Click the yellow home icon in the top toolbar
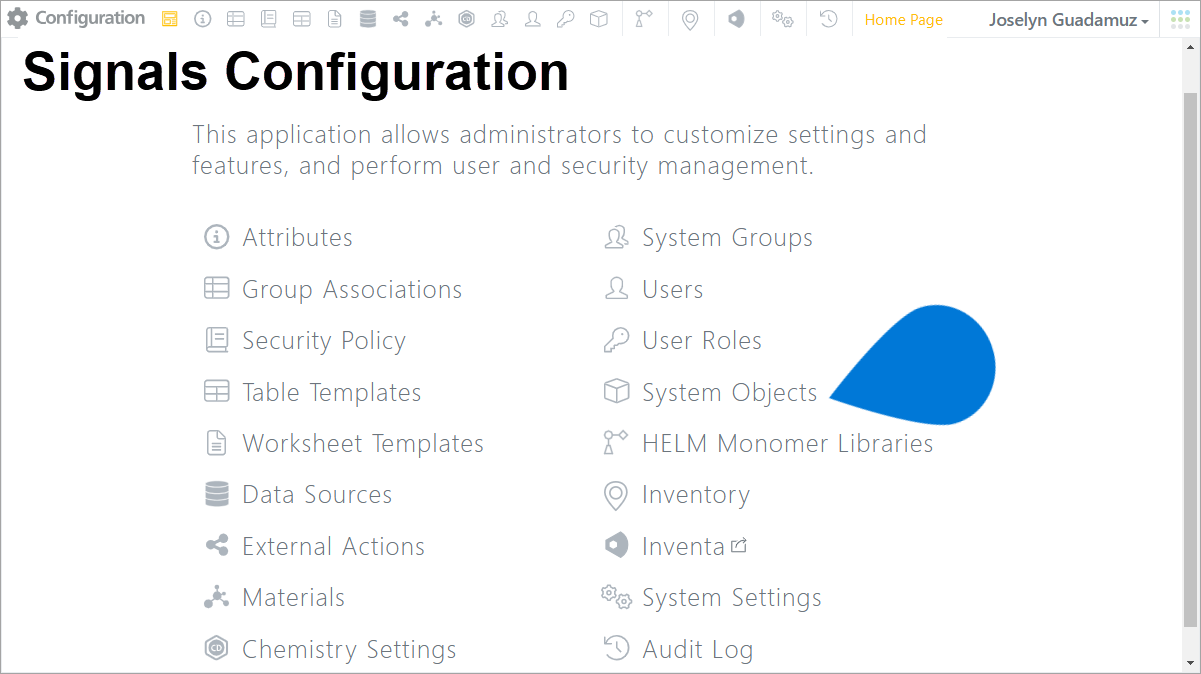Image resolution: width=1201 pixels, height=674 pixels. pyautogui.click(x=169, y=19)
